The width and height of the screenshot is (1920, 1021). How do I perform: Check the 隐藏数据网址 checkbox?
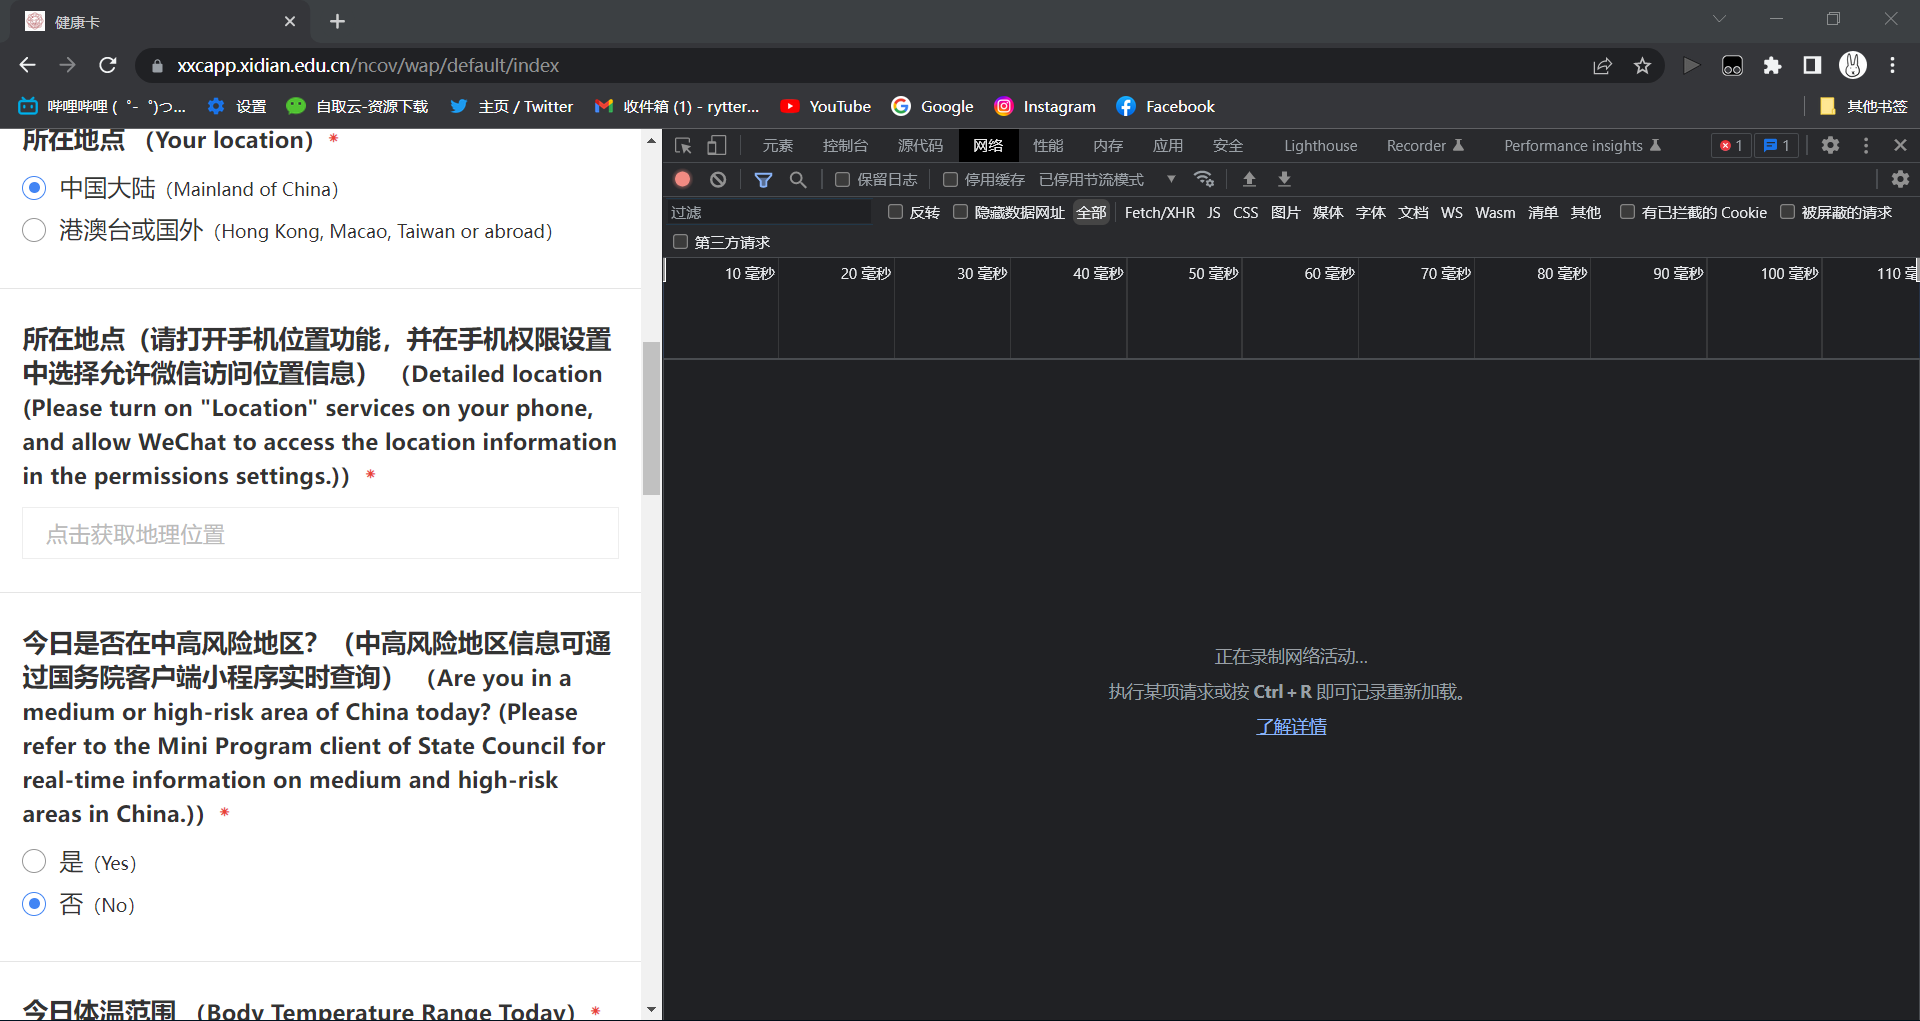point(960,212)
